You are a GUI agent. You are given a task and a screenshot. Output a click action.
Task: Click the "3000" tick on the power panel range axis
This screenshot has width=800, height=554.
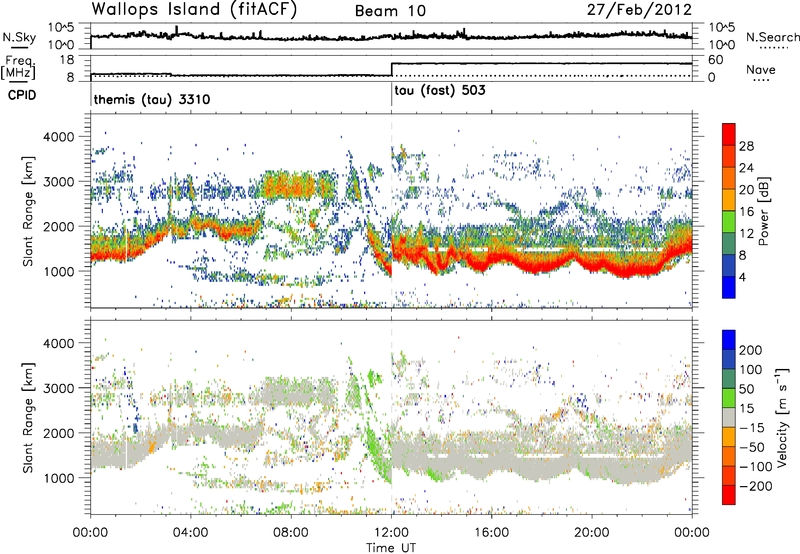pyautogui.click(x=58, y=182)
